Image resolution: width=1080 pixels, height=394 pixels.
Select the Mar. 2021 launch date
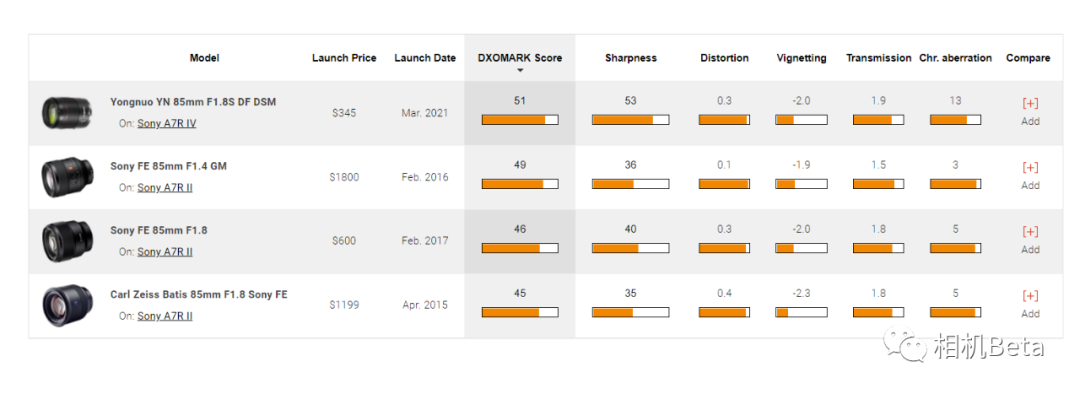[425, 112]
